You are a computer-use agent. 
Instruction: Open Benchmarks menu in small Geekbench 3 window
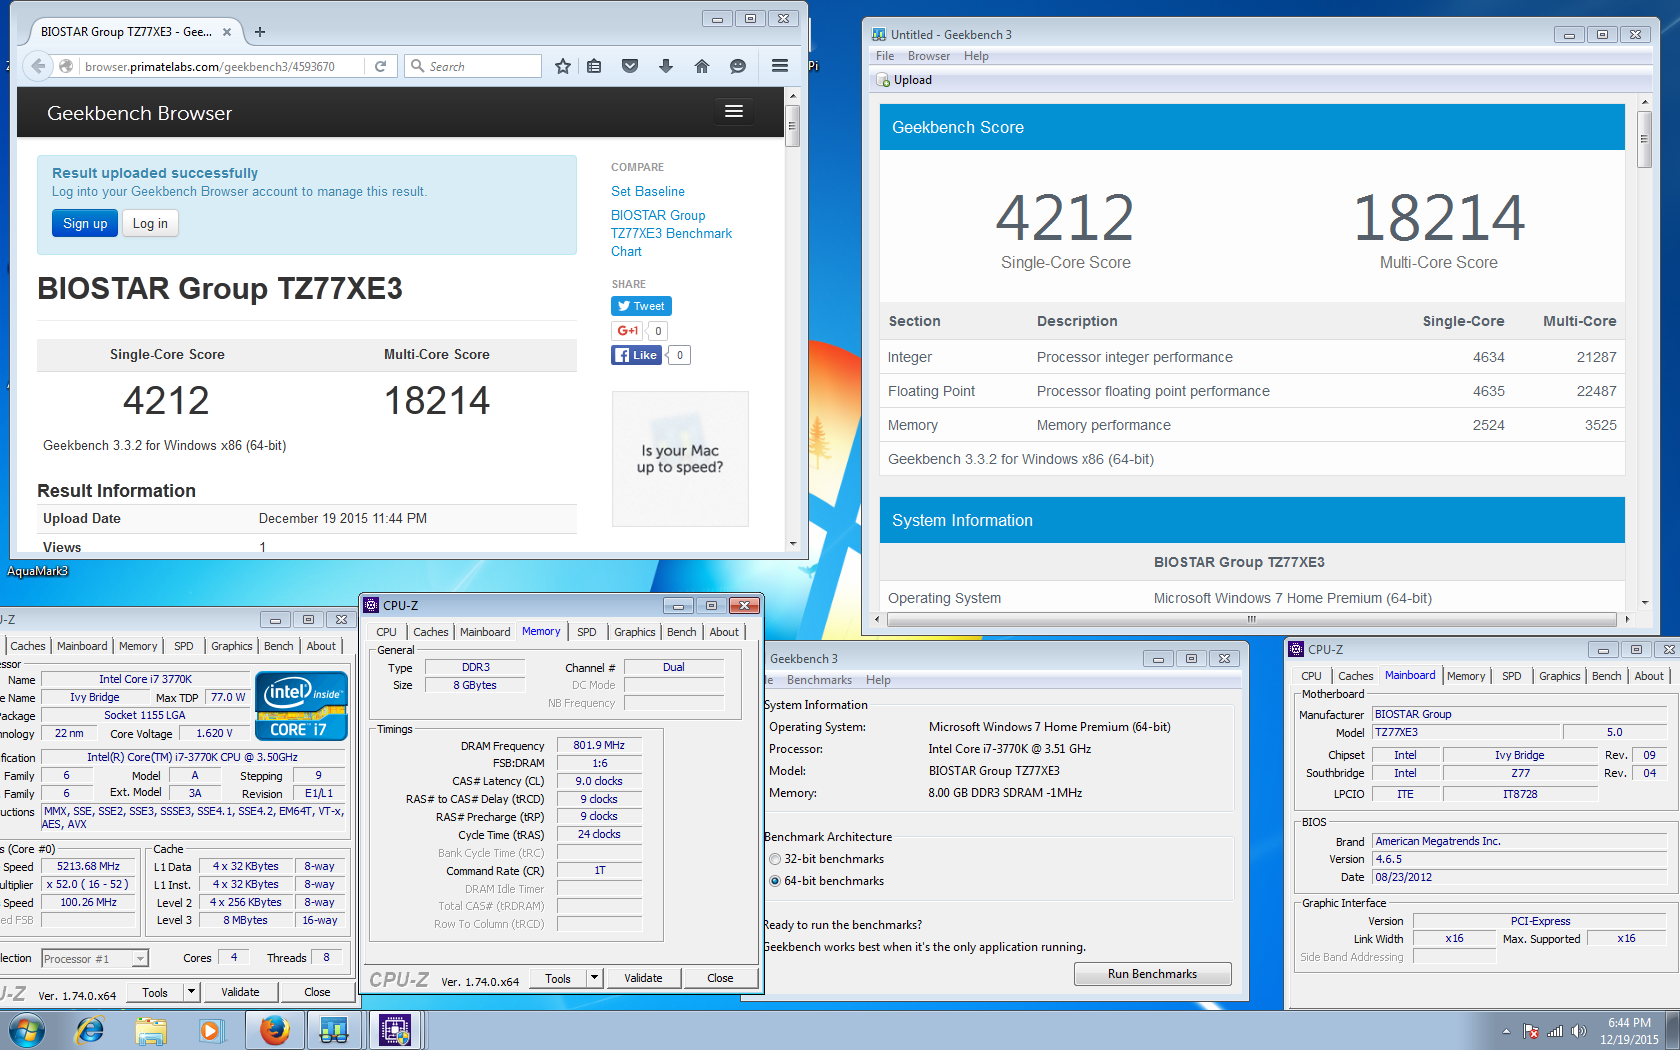pyautogui.click(x=819, y=680)
